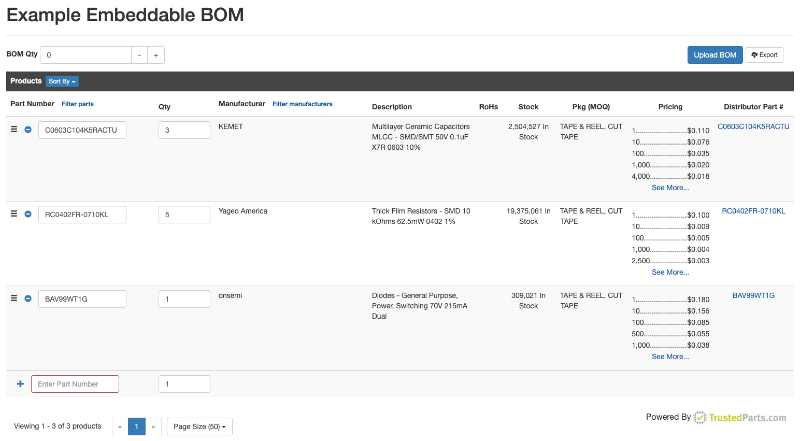Image resolution: width=800 pixels, height=441 pixels.
Task: Click the KEMET manufacturer text
Action: [x=231, y=127]
